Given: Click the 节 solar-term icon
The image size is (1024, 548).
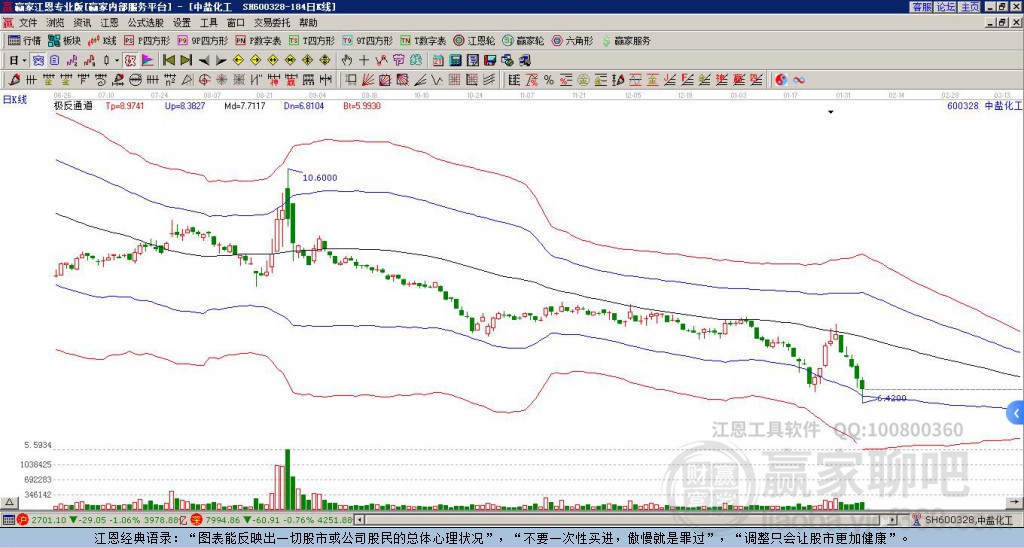Looking at the screenshot, I should (398, 61).
